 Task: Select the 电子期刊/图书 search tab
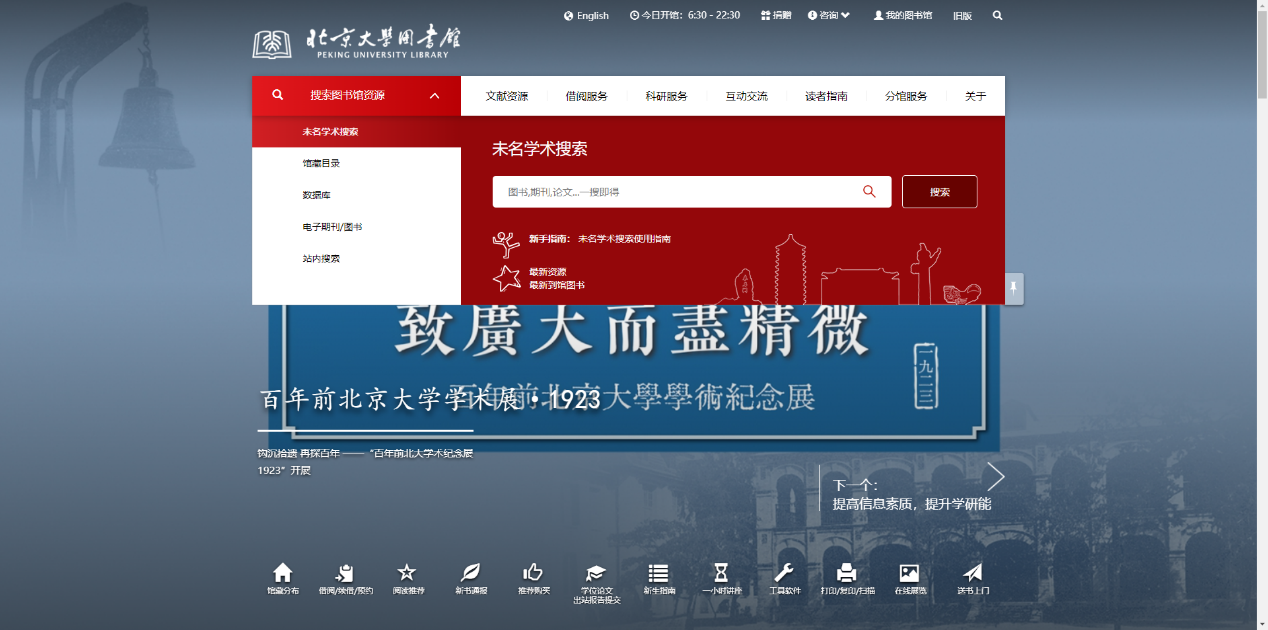tap(357, 227)
